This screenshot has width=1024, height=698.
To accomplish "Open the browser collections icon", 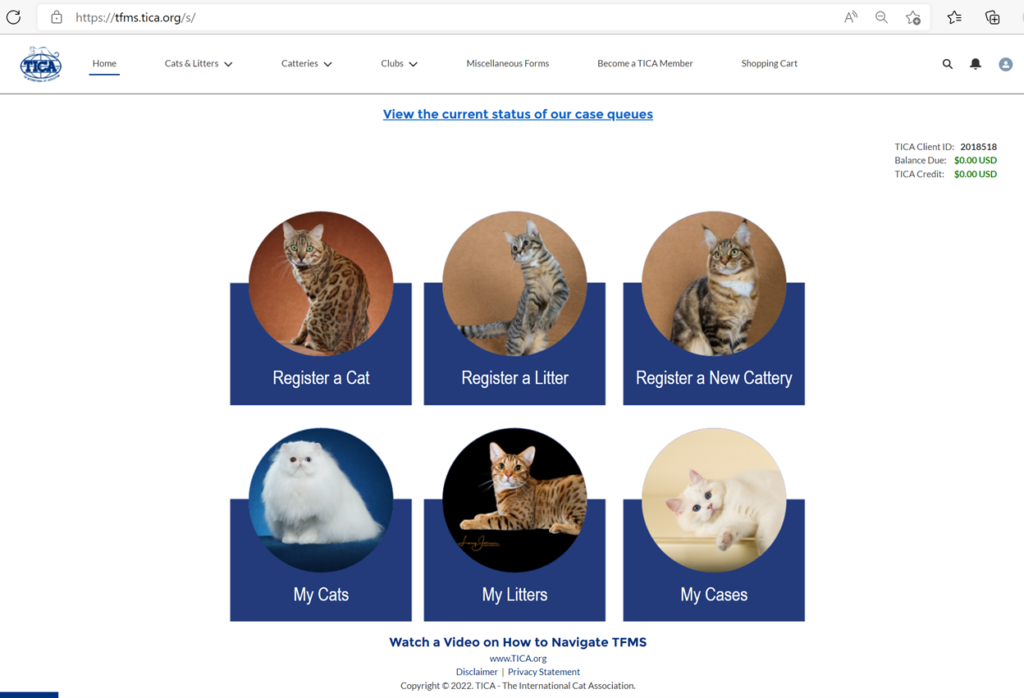I will point(992,18).
